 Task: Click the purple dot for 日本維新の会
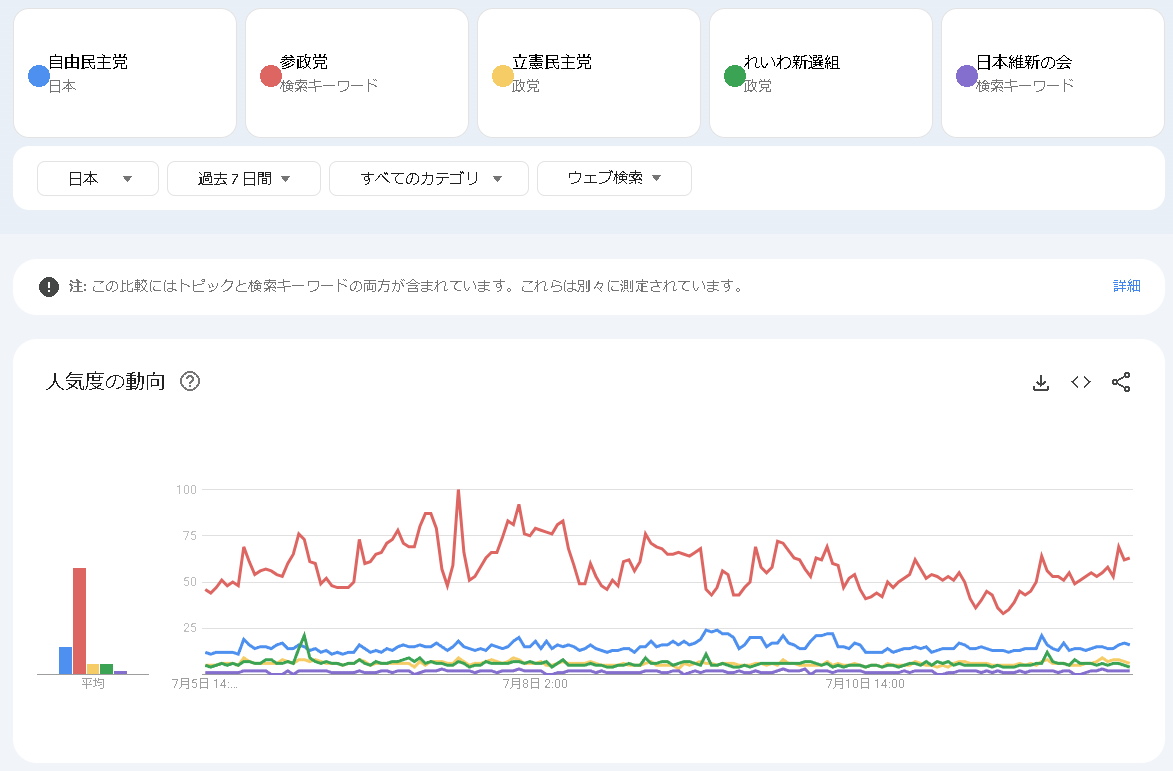967,76
